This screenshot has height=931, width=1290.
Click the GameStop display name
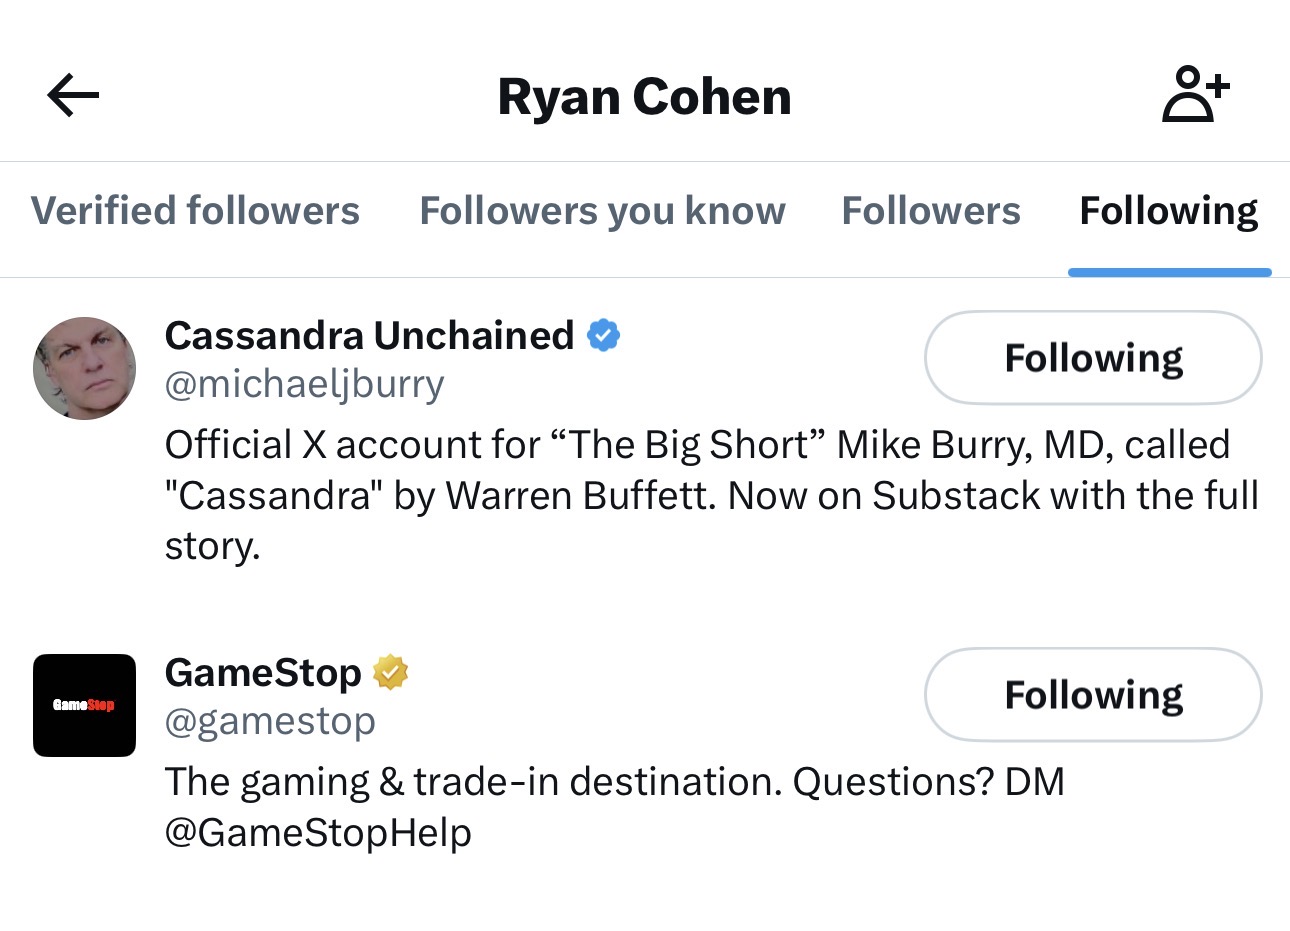click(262, 673)
